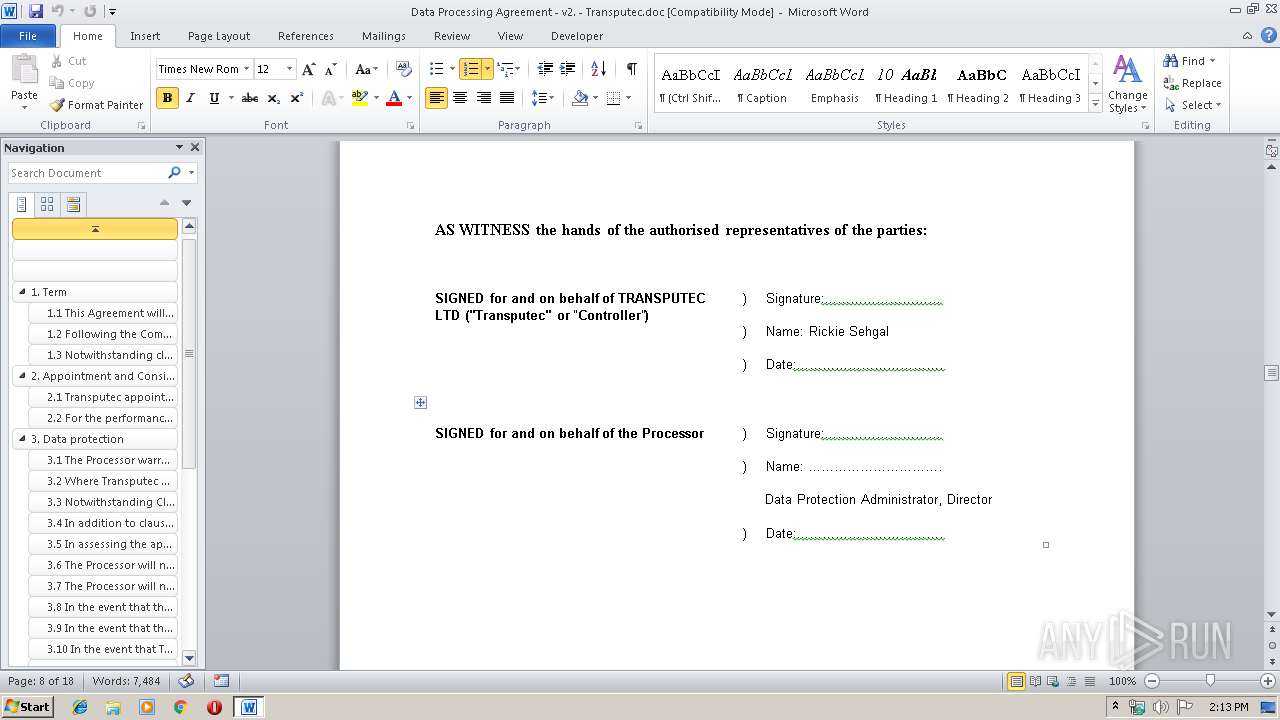
Task: Open the File tab
Action: point(28,36)
